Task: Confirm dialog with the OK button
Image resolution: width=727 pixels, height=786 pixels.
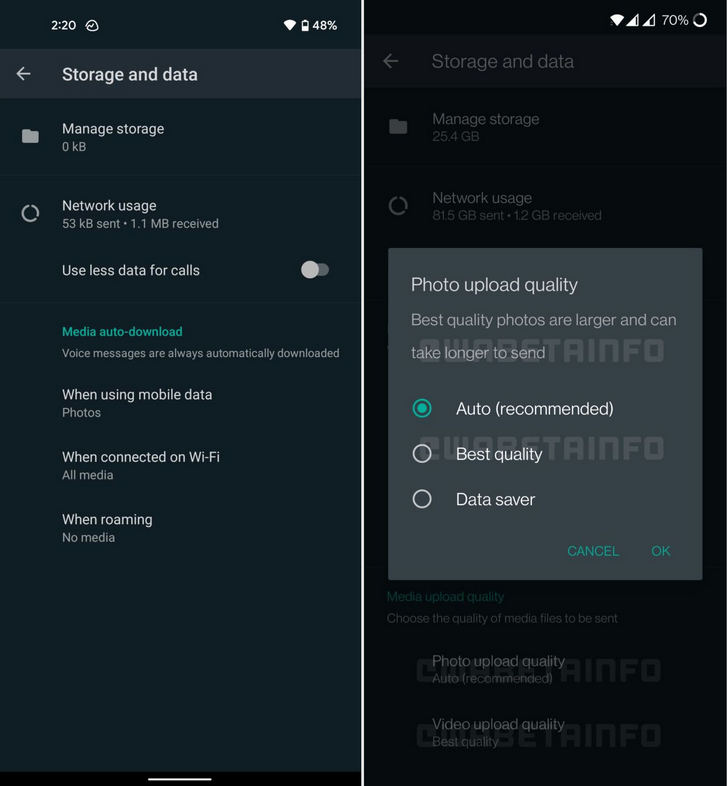Action: 660,551
